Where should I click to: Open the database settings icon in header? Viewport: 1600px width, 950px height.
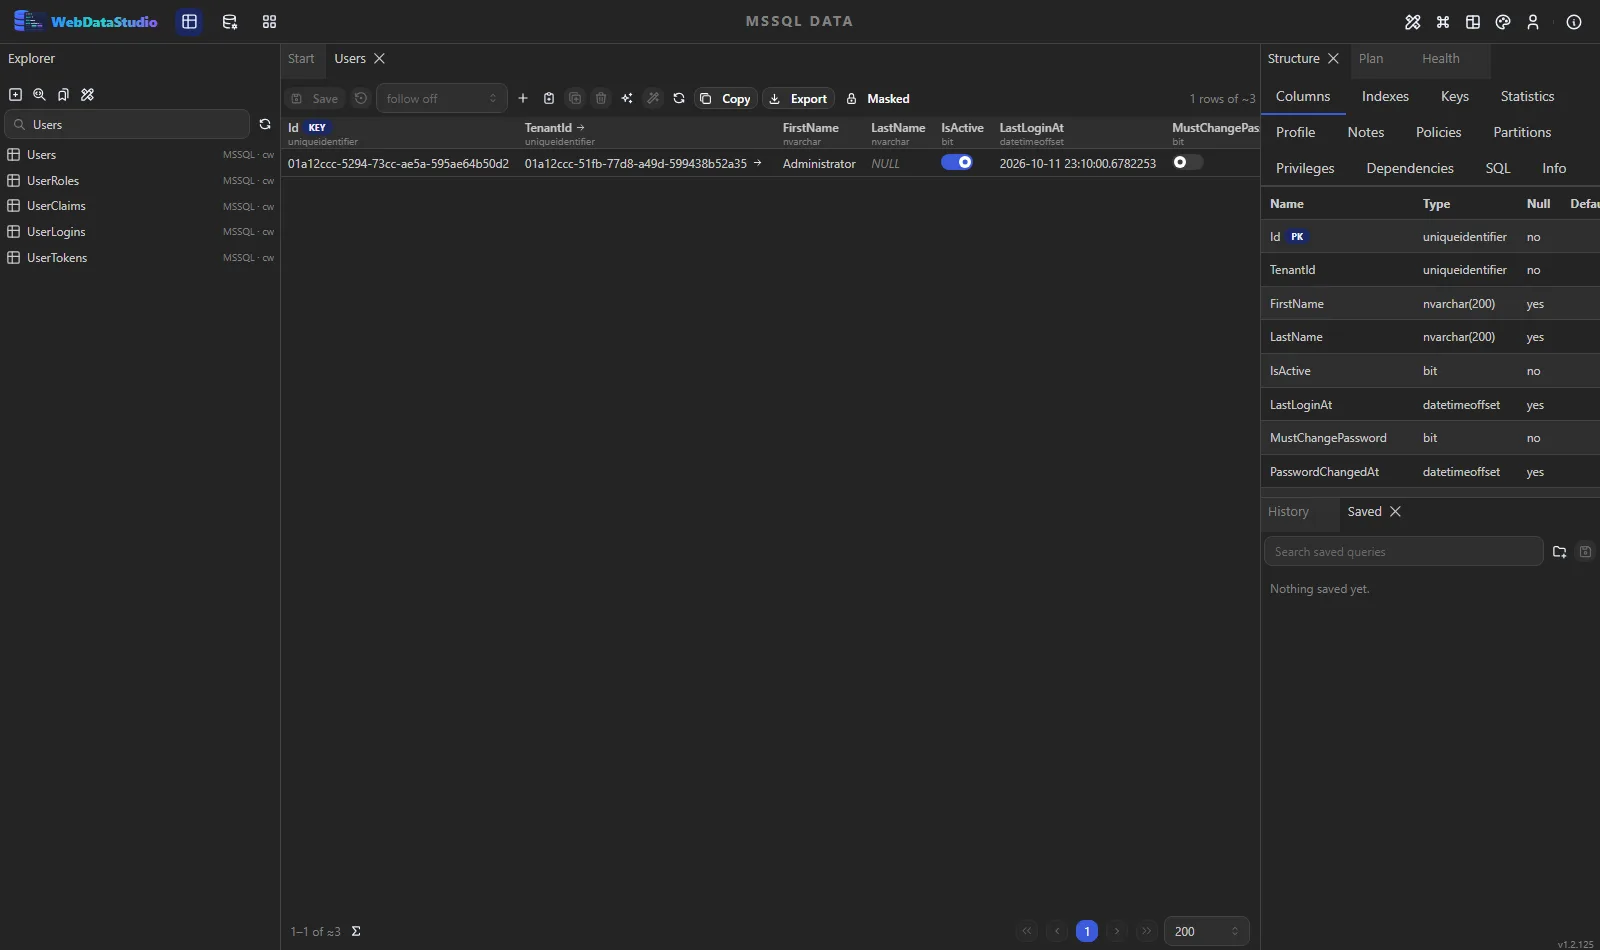[x=229, y=22]
